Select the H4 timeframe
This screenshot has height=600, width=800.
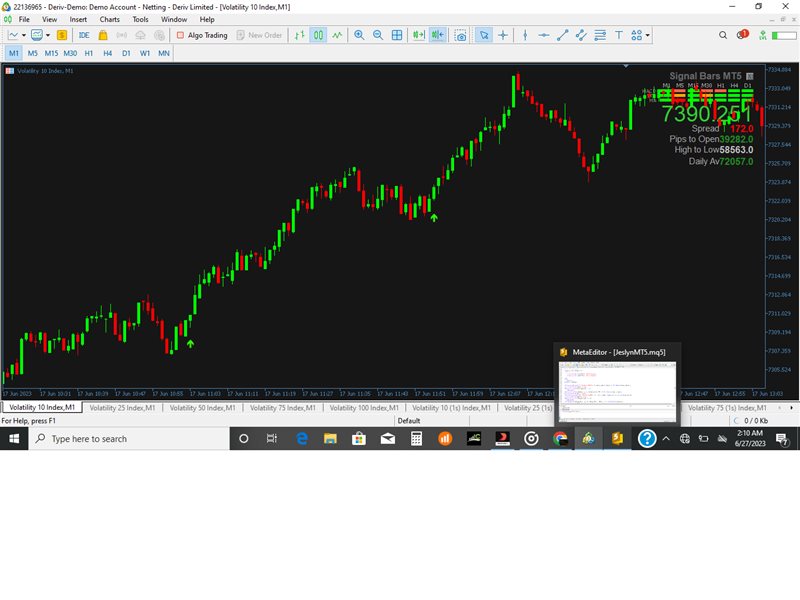[108, 53]
